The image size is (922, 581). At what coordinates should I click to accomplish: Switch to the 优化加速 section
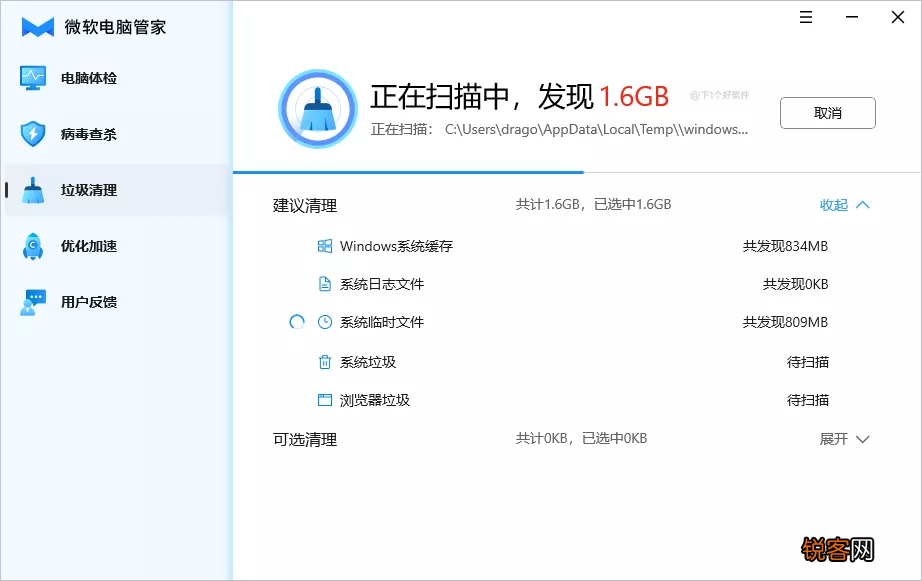coord(32,246)
